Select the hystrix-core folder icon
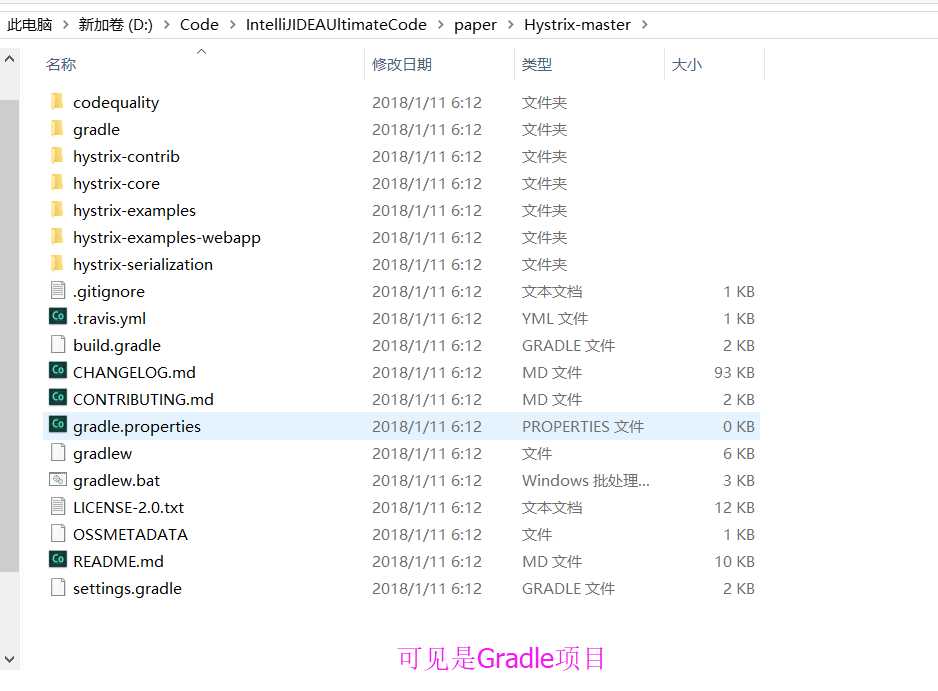938x691 pixels. 57,182
